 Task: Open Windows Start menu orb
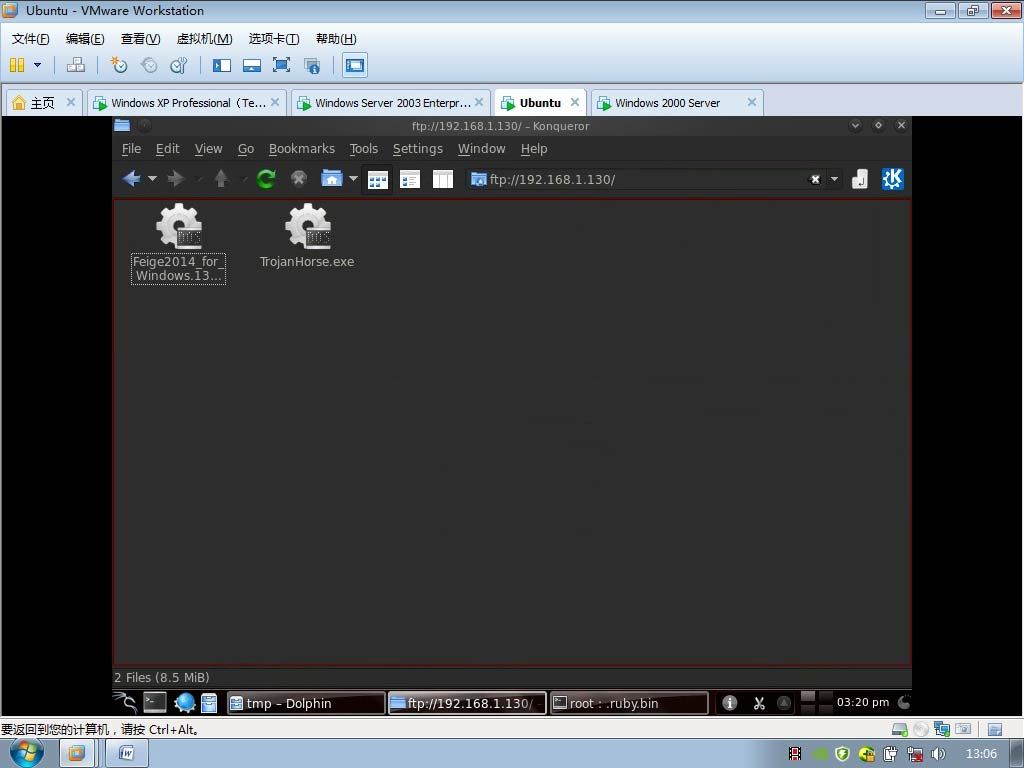pos(27,753)
